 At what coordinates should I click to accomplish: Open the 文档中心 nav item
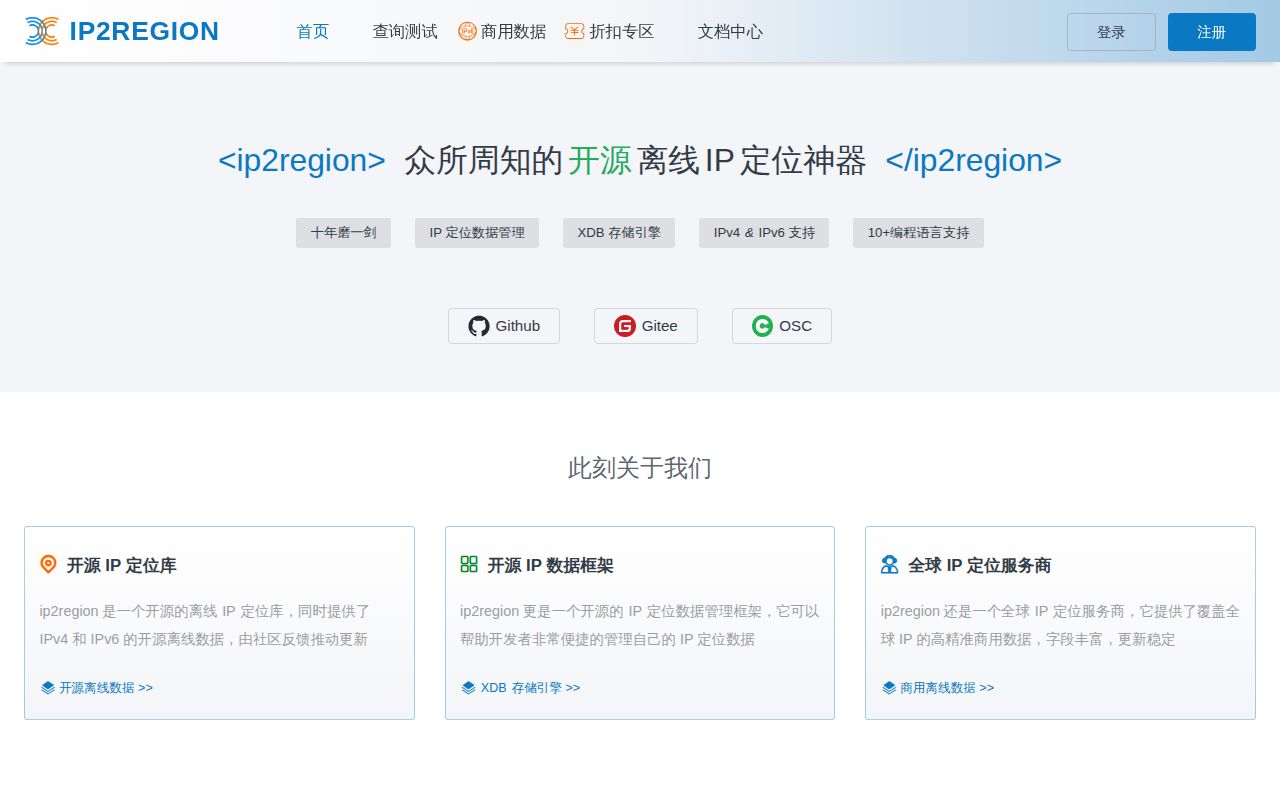(x=730, y=31)
